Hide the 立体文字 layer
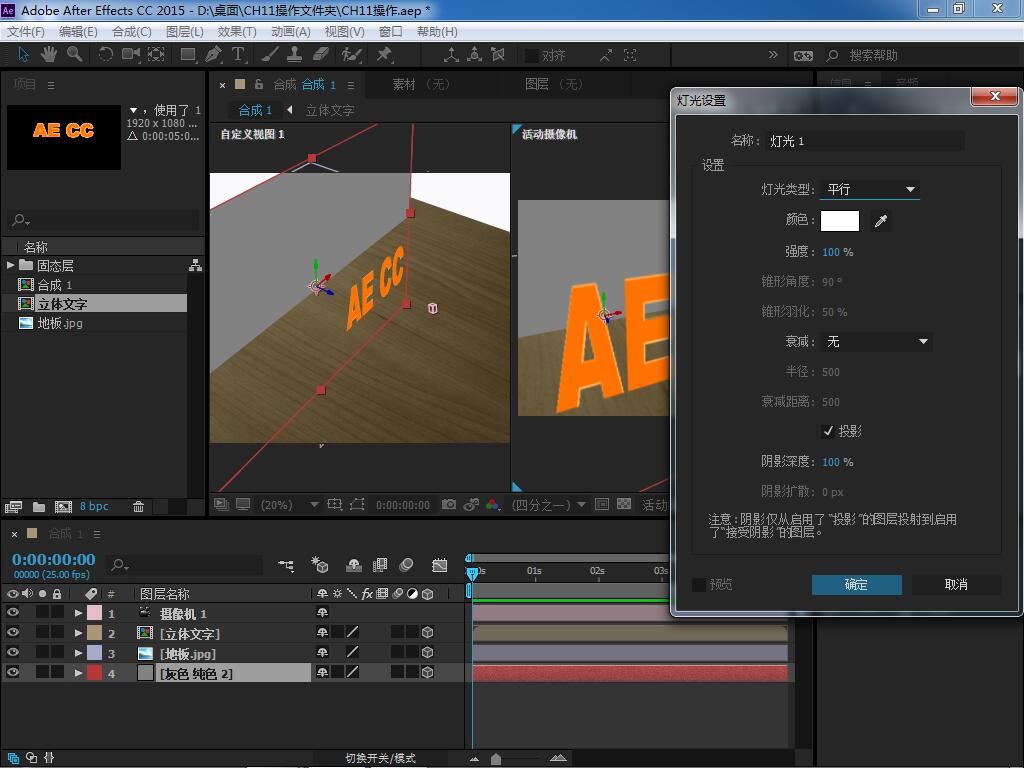This screenshot has height=768, width=1024. (x=12, y=632)
